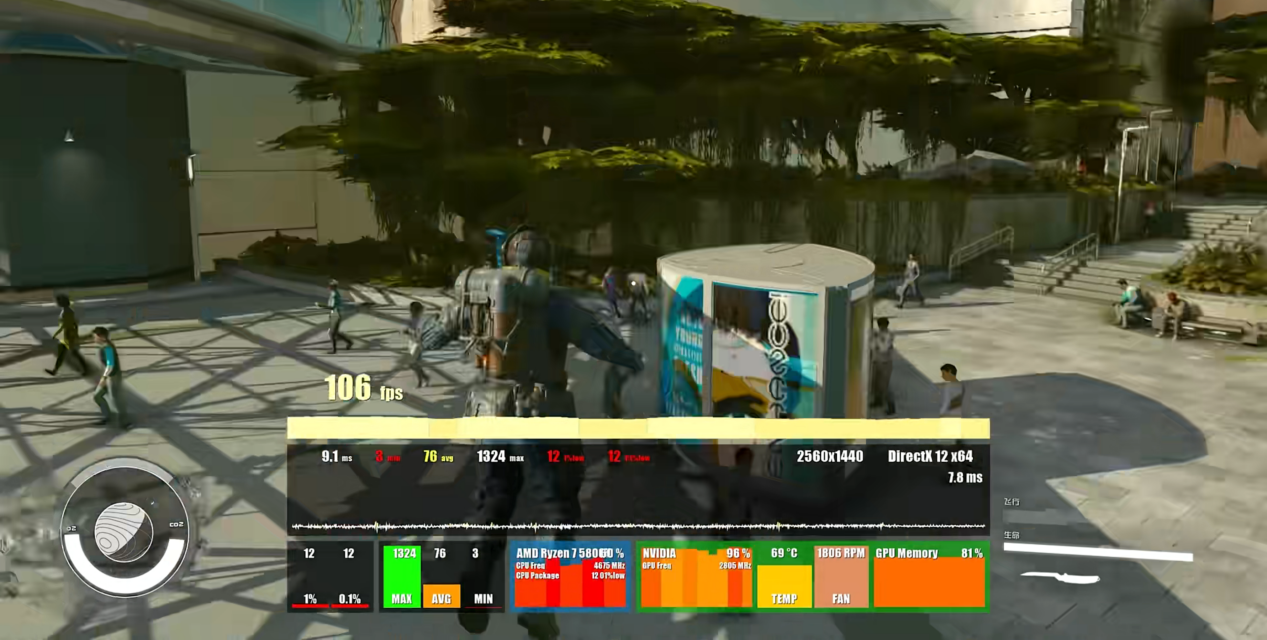1267x640 pixels.
Task: Click the 96 % GPU load value
Action: (x=738, y=553)
